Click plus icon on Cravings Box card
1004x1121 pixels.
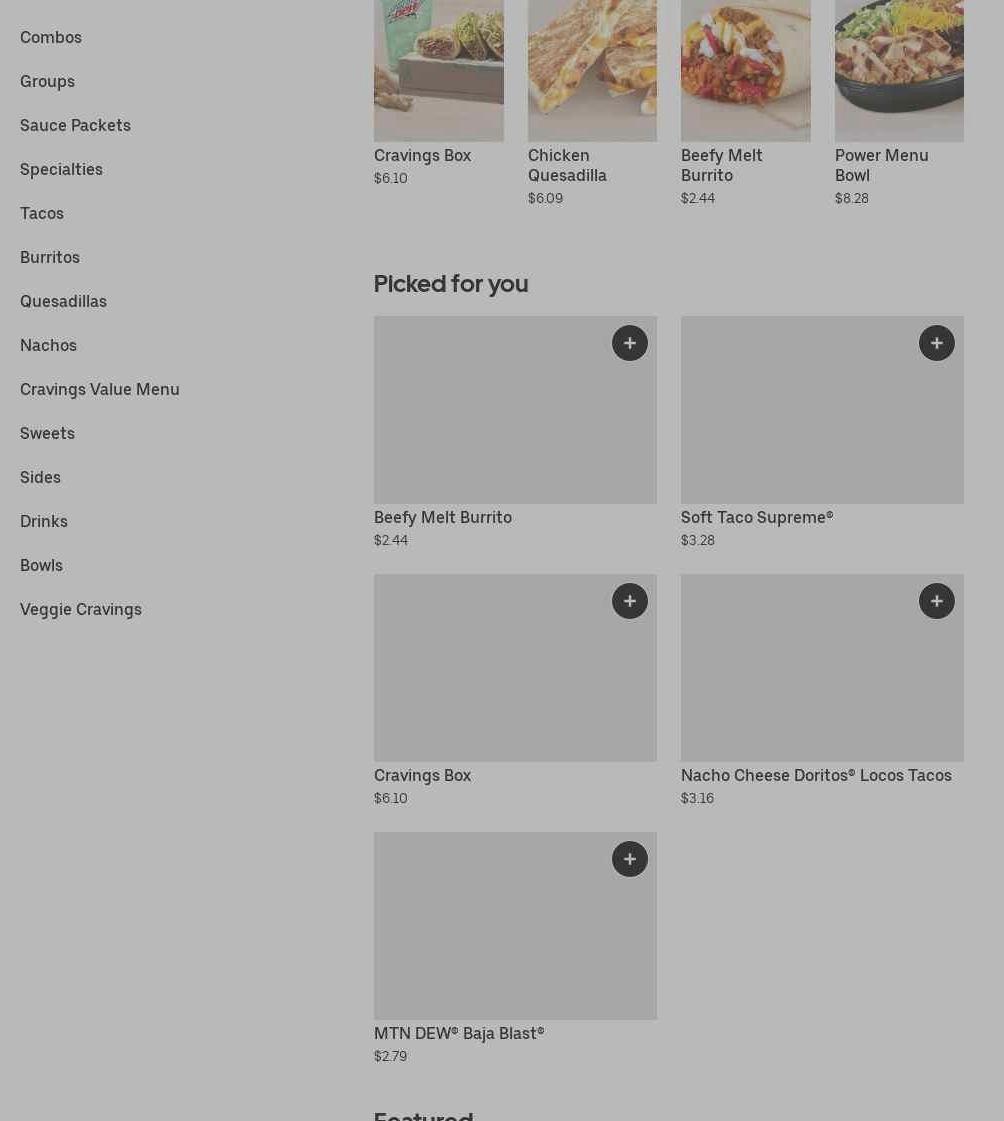click(630, 601)
